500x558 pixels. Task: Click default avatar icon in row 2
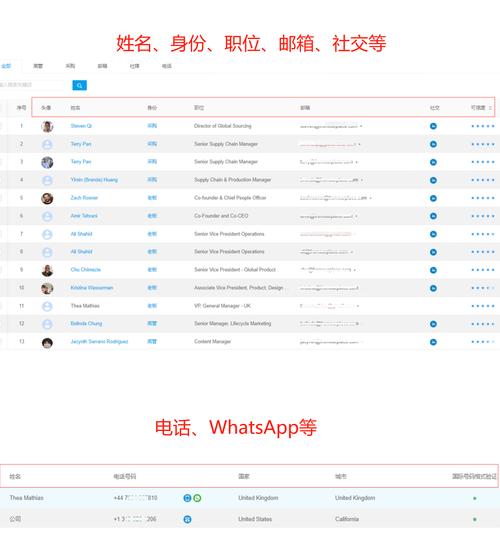tap(47, 144)
